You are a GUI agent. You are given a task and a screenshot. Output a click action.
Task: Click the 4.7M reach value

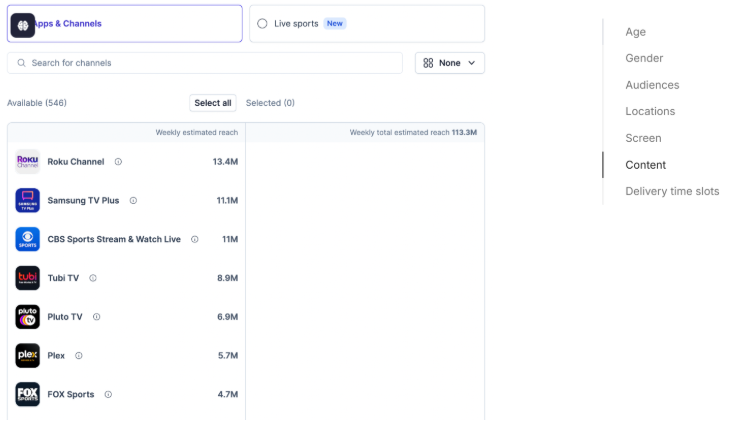pyautogui.click(x=228, y=394)
